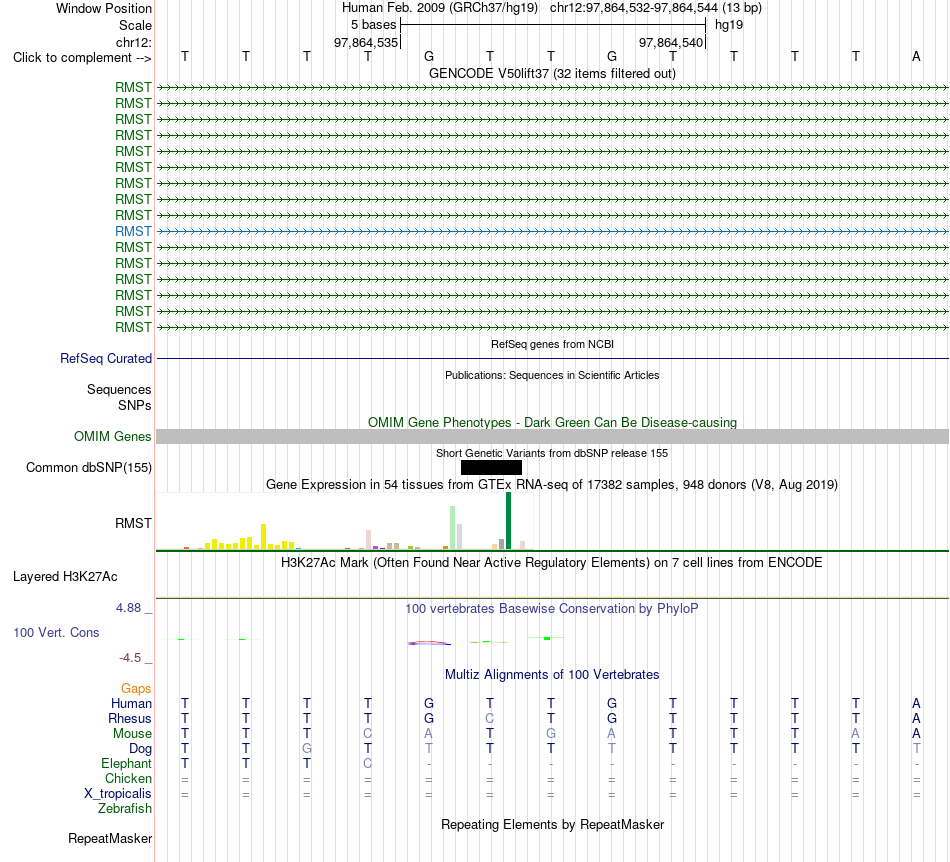The height and width of the screenshot is (862, 950).
Task: Click the Sequences track label
Action: pos(119,390)
